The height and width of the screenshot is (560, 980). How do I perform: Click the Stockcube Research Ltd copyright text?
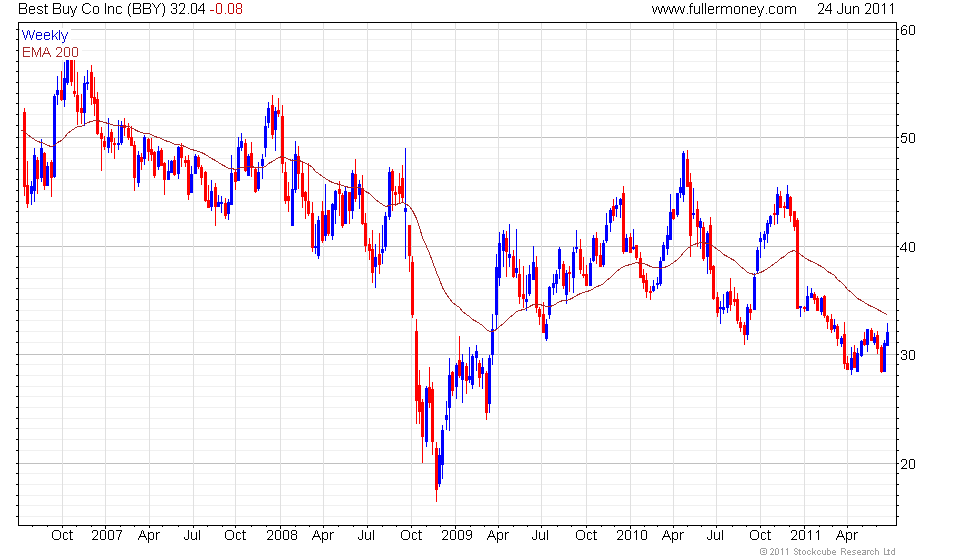(x=828, y=552)
